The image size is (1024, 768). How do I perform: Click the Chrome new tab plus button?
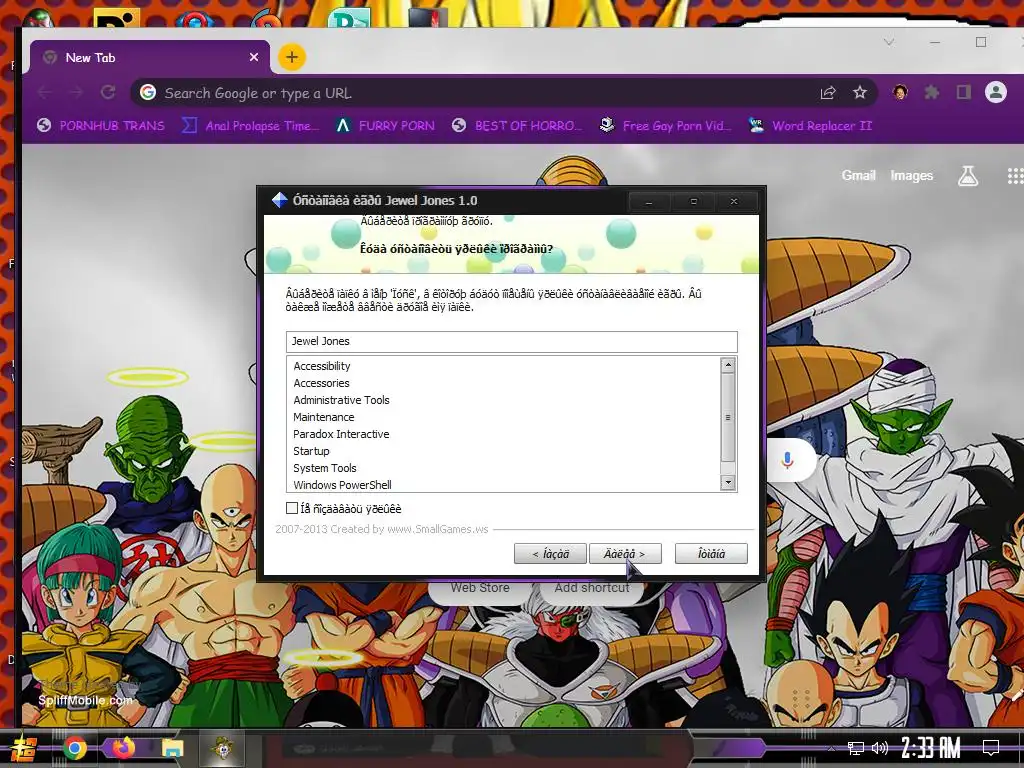291,57
